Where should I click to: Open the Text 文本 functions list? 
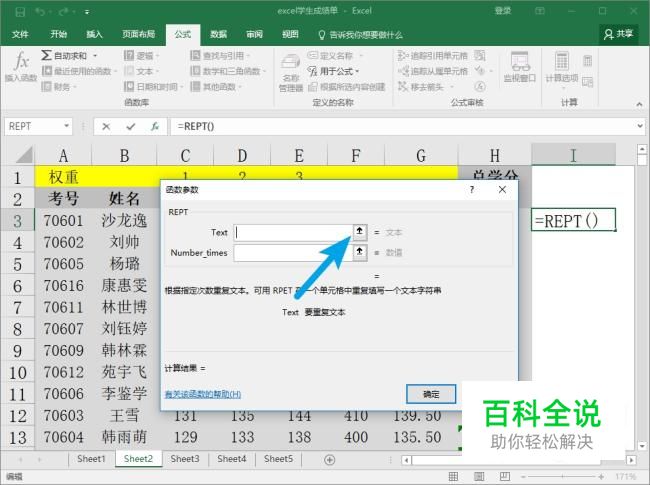[141, 71]
